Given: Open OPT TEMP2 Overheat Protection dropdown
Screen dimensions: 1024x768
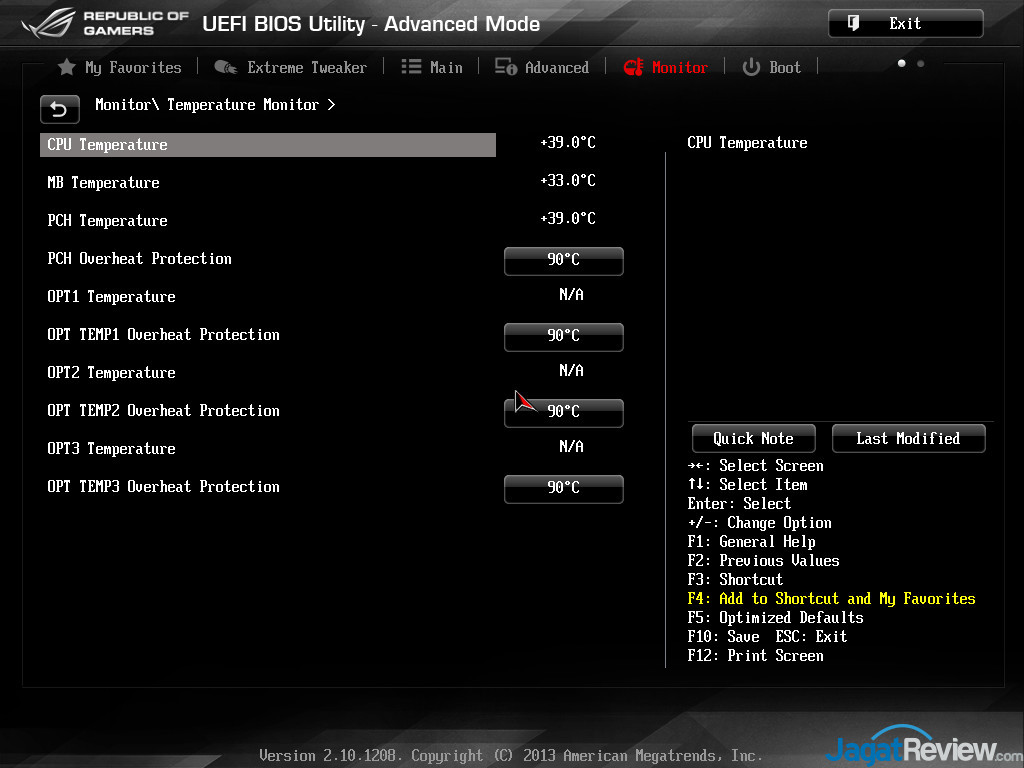Looking at the screenshot, I should point(564,412).
